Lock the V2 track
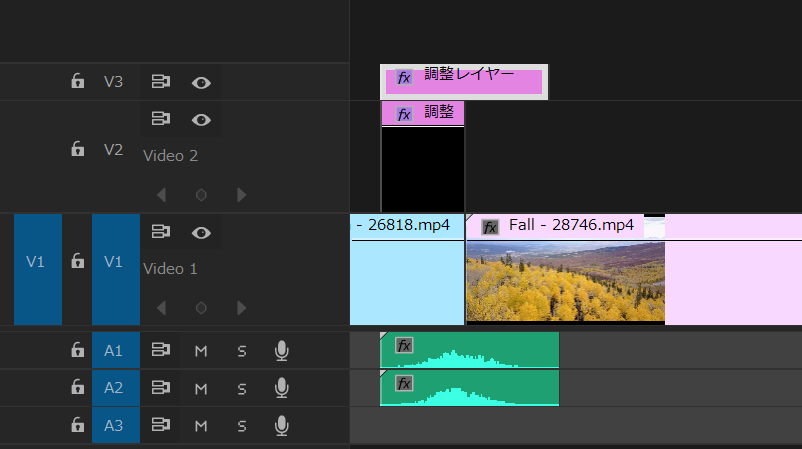This screenshot has width=802, height=449. click(77, 149)
